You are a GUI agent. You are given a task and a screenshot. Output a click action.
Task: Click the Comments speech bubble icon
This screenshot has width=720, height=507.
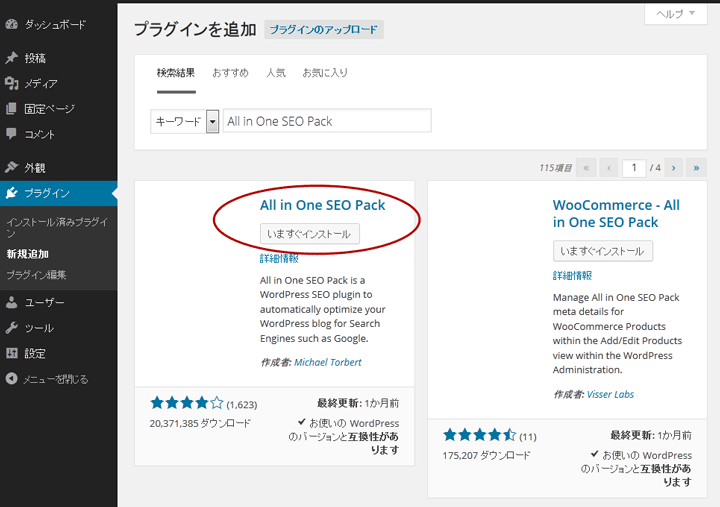[11, 134]
